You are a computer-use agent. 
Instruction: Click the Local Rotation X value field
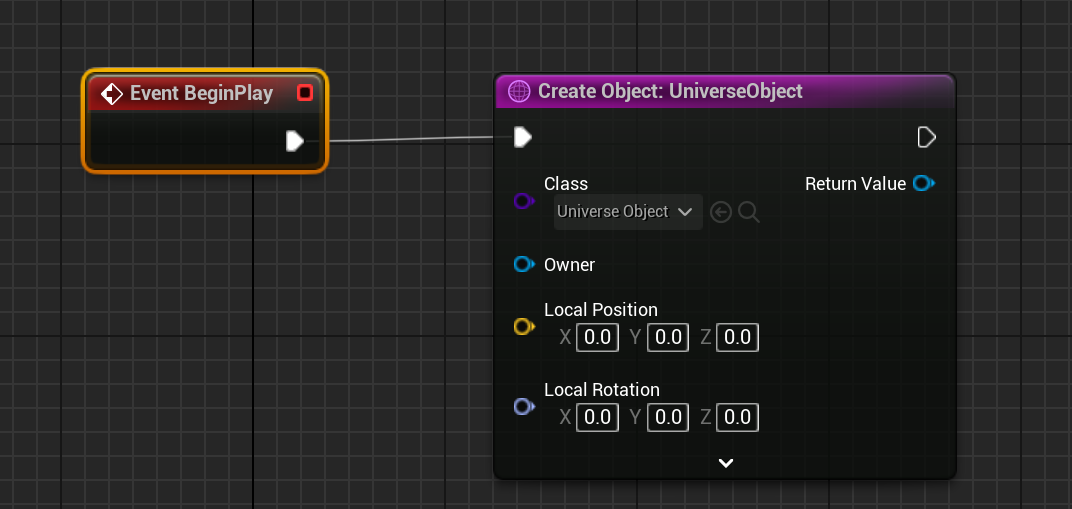point(597,417)
